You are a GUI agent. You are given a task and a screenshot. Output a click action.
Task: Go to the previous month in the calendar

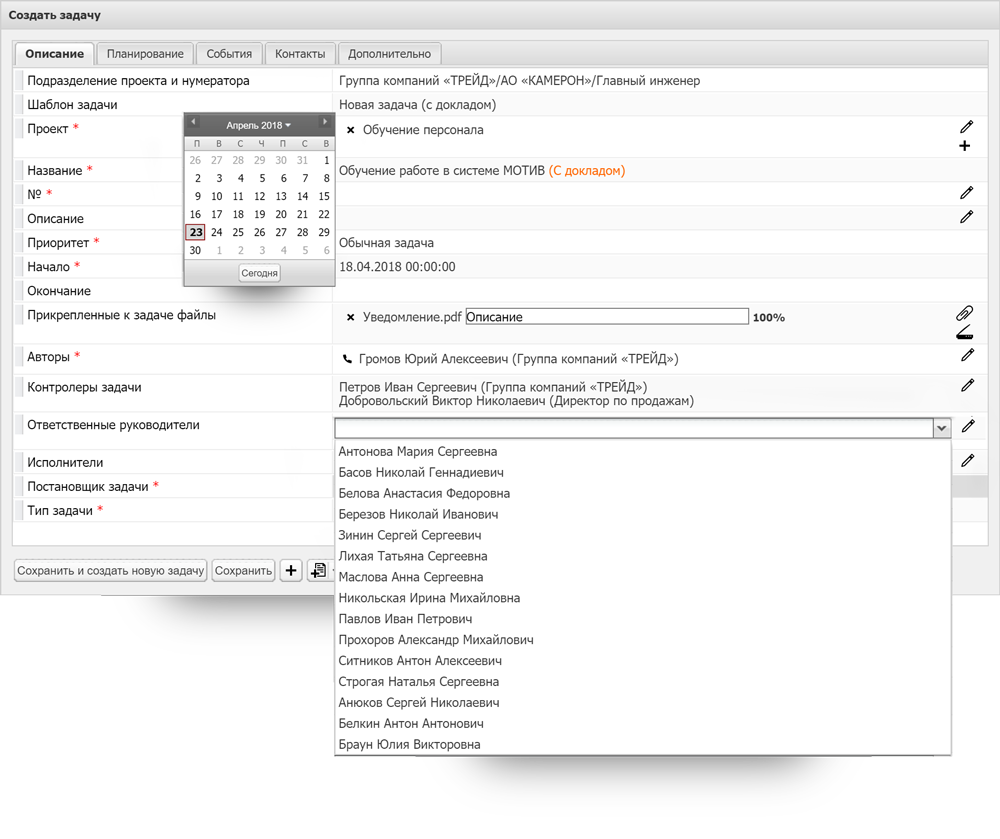click(x=194, y=123)
